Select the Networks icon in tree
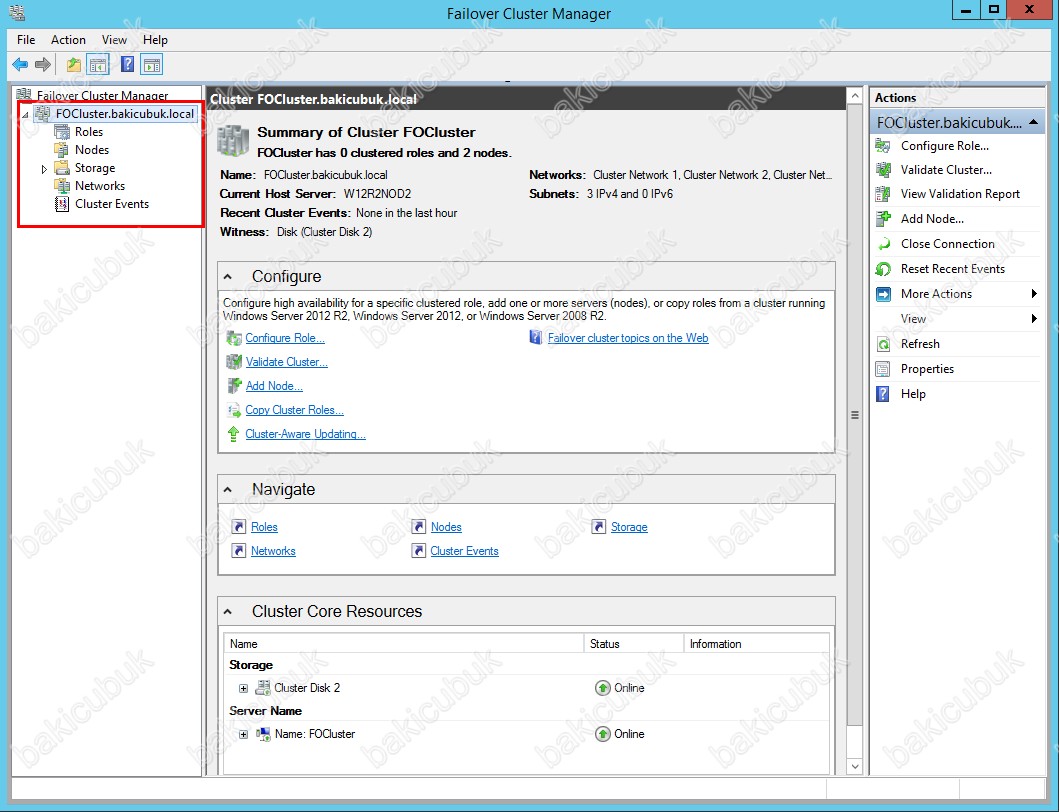This screenshot has height=812, width=1059. [x=61, y=186]
